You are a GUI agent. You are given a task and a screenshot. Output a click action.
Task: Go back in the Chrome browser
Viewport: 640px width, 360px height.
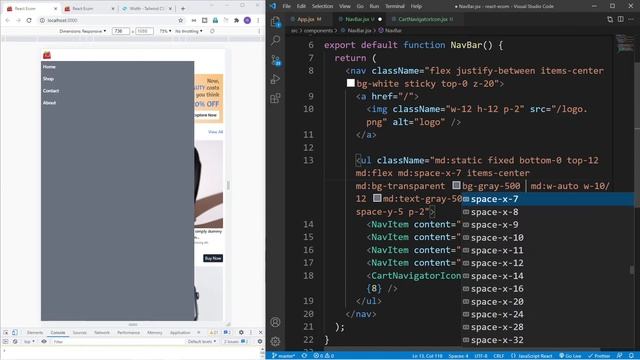click(x=8, y=20)
